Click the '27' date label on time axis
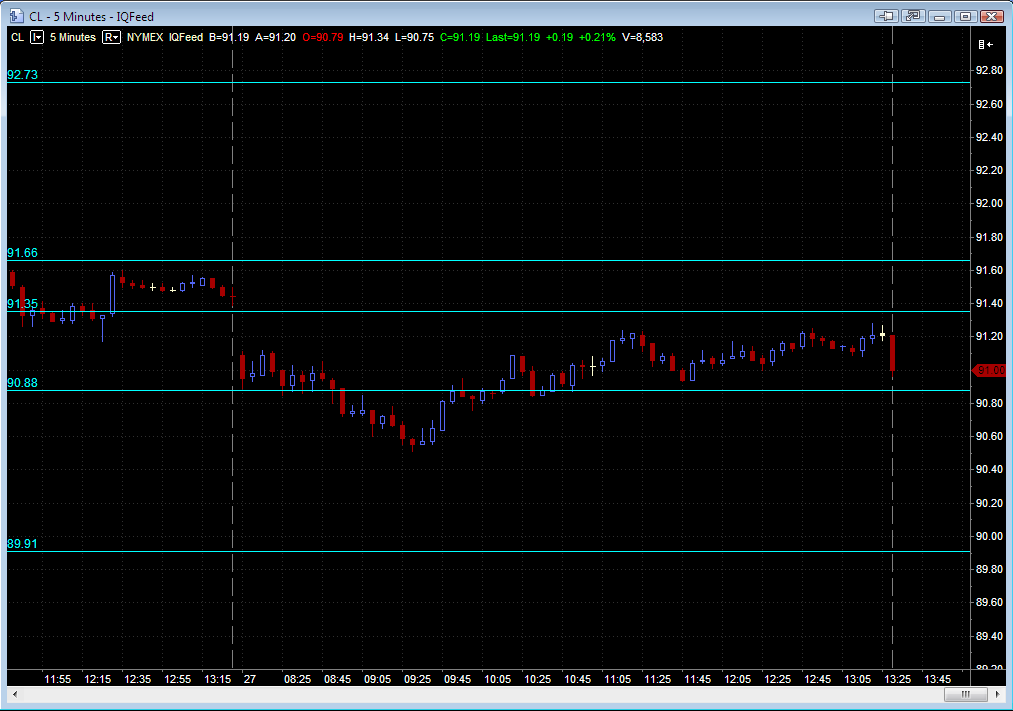 pos(250,679)
